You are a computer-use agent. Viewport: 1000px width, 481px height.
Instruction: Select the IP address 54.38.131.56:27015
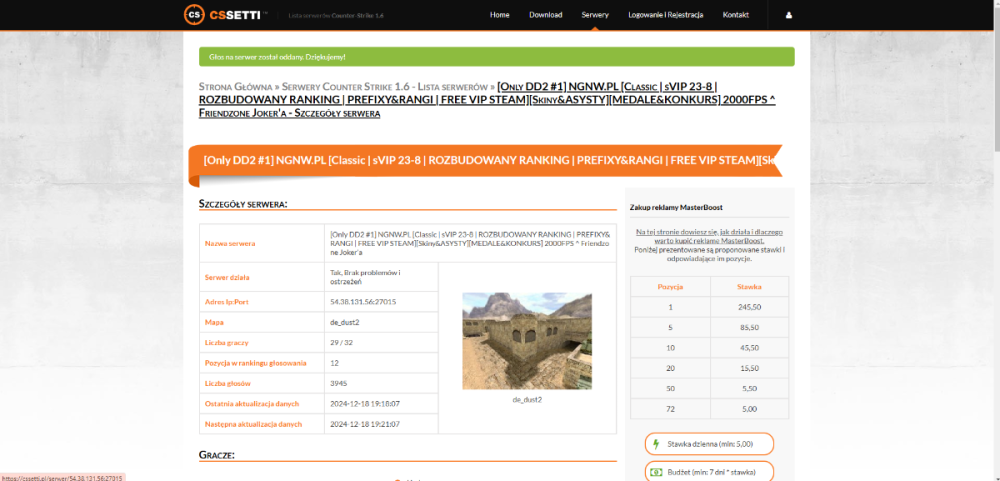point(363,302)
